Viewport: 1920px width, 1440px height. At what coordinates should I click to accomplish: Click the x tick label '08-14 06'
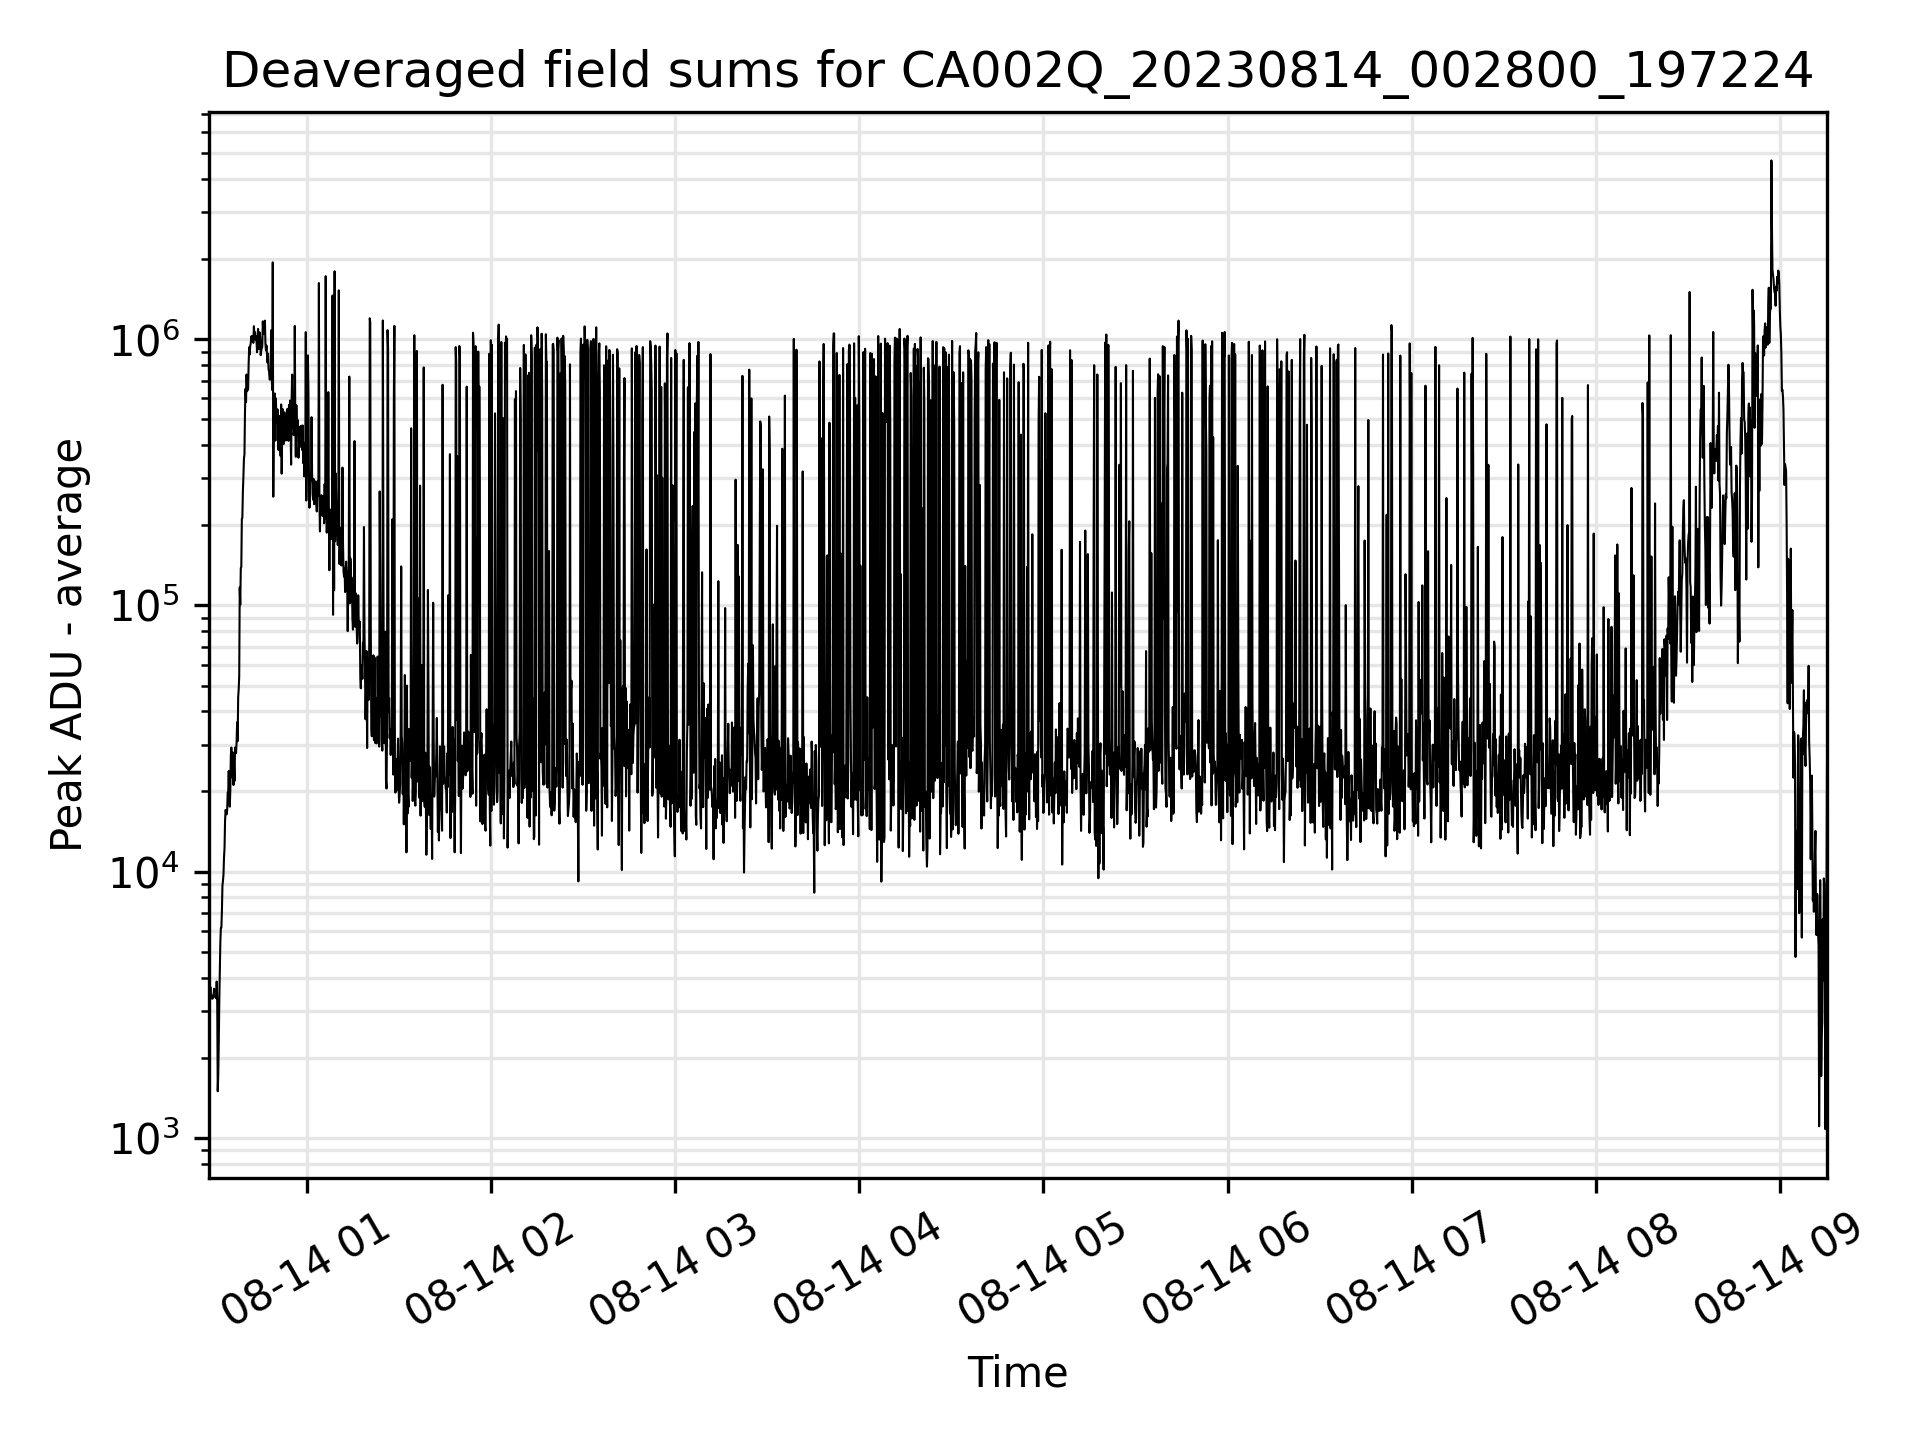pos(1226,1271)
